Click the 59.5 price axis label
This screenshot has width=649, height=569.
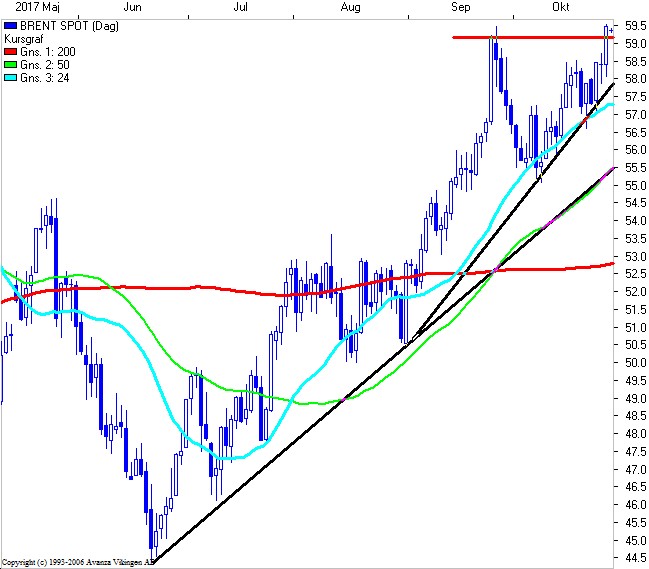click(633, 26)
